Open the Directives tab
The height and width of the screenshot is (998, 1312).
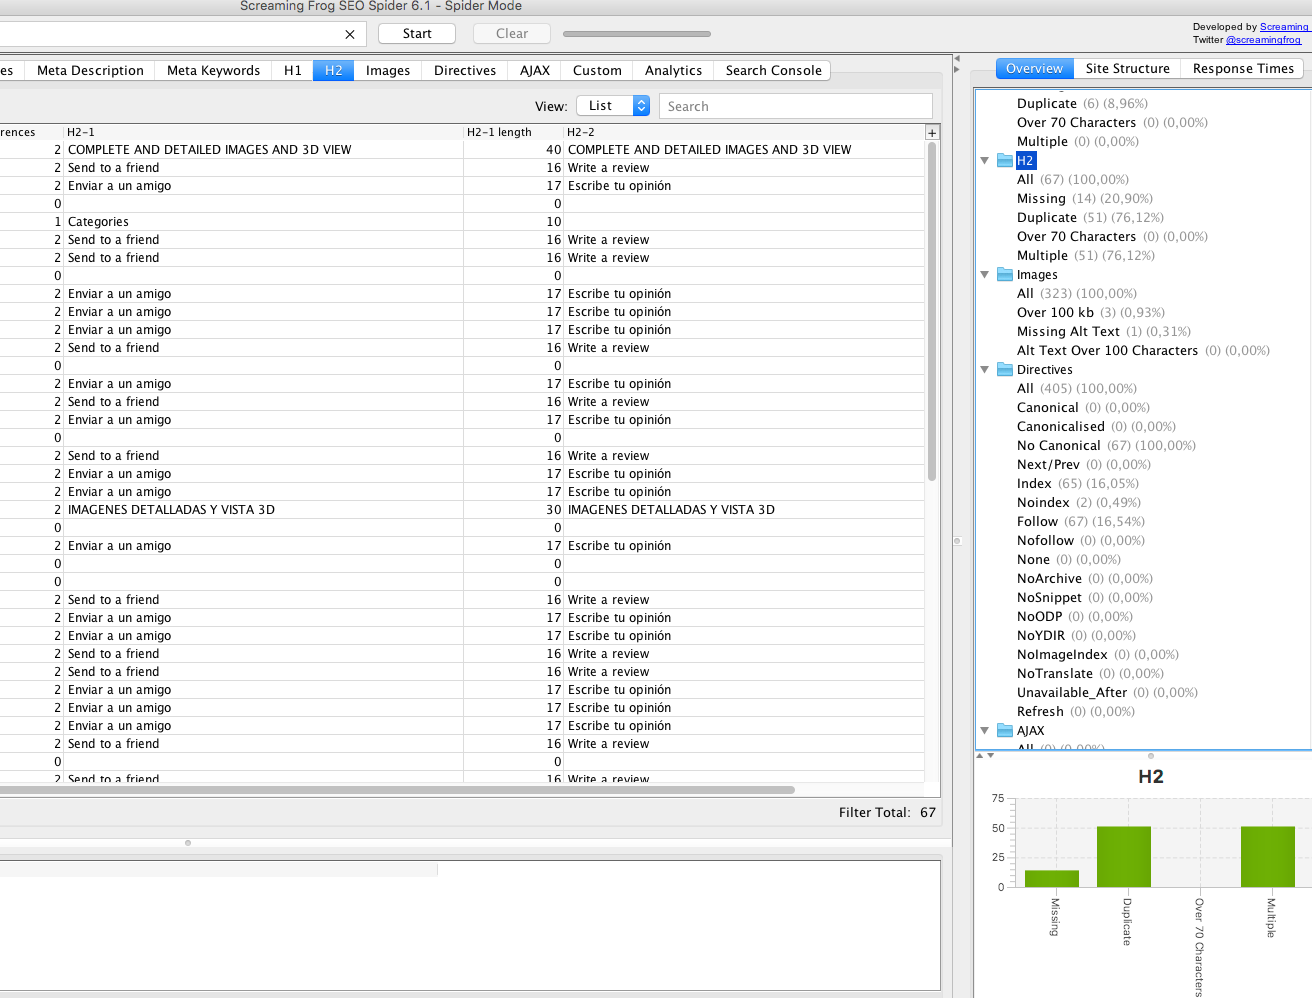[x=465, y=71]
